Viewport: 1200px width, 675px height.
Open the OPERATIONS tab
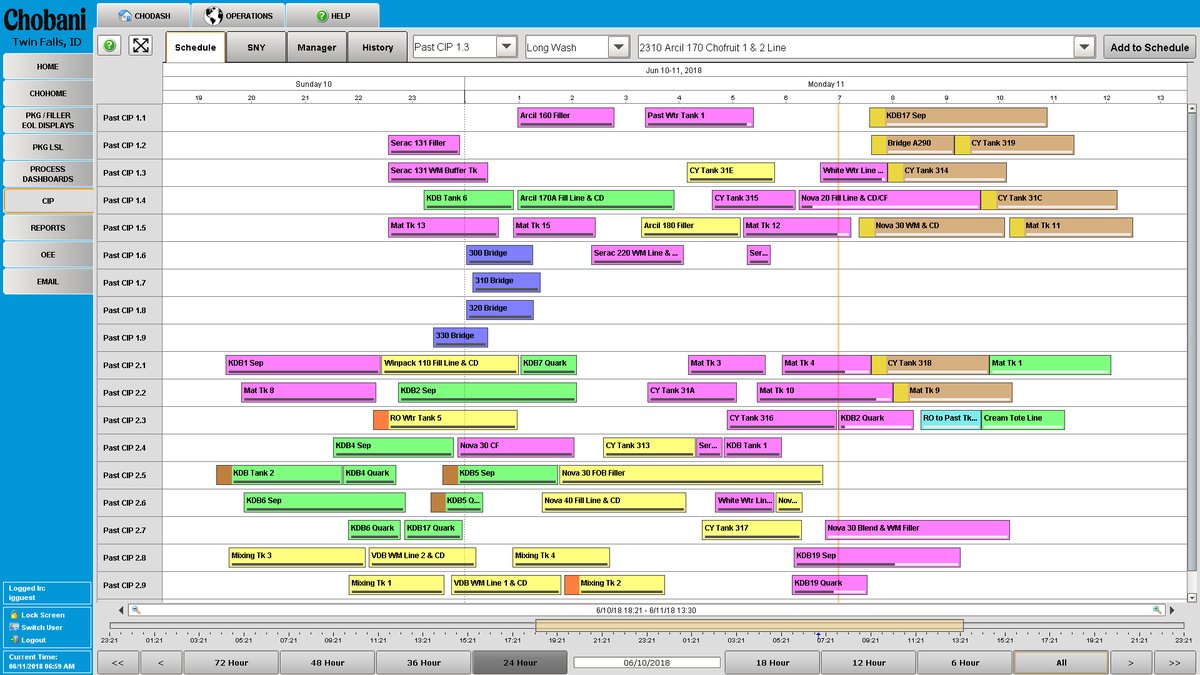click(x=239, y=16)
